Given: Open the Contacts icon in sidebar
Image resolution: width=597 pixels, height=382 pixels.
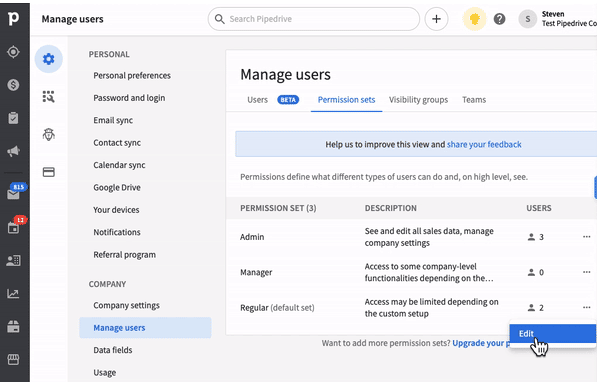Looking at the screenshot, I should pyautogui.click(x=13, y=261).
